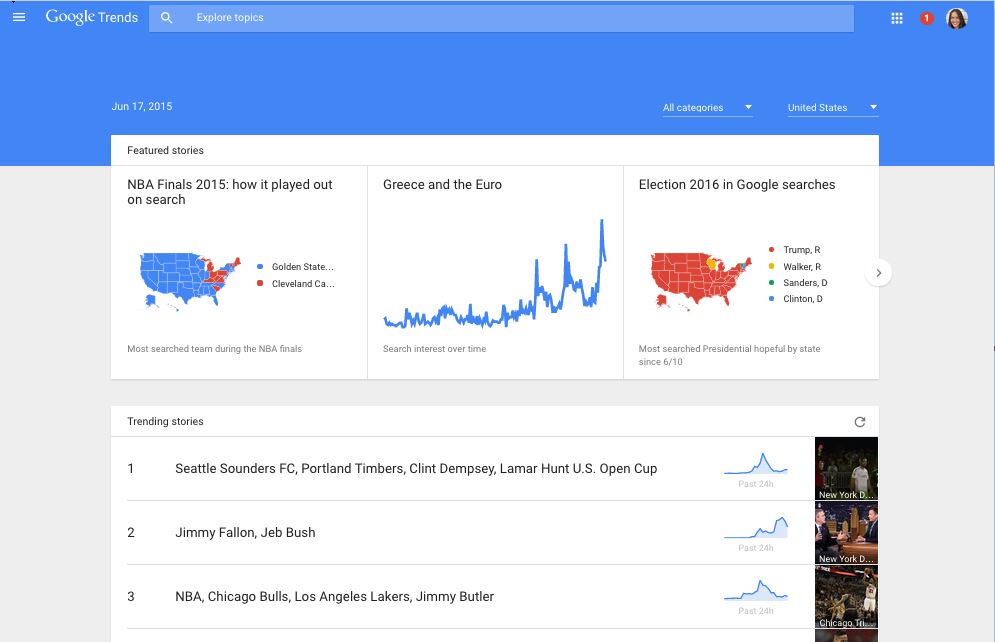Click the Seattle Sounders Past 24h sparkline
Image resolution: width=995 pixels, height=642 pixels.
point(756,464)
